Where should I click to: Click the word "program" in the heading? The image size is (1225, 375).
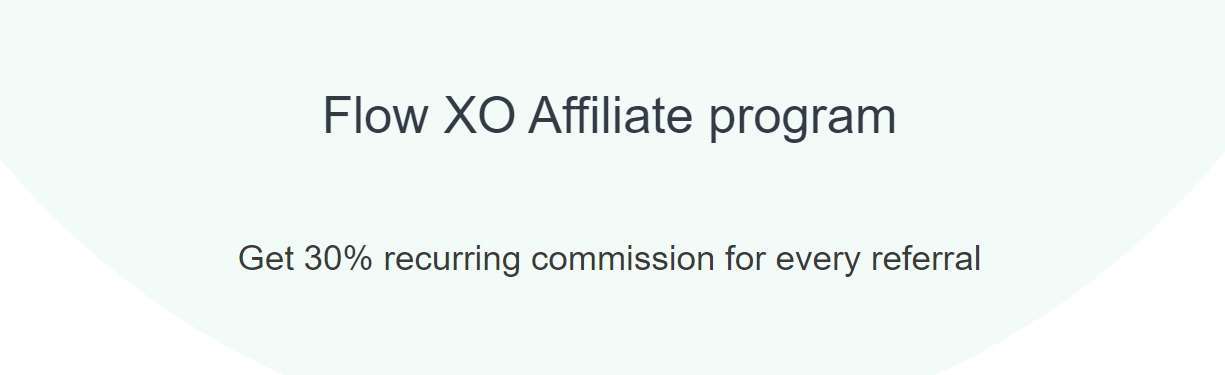803,122
